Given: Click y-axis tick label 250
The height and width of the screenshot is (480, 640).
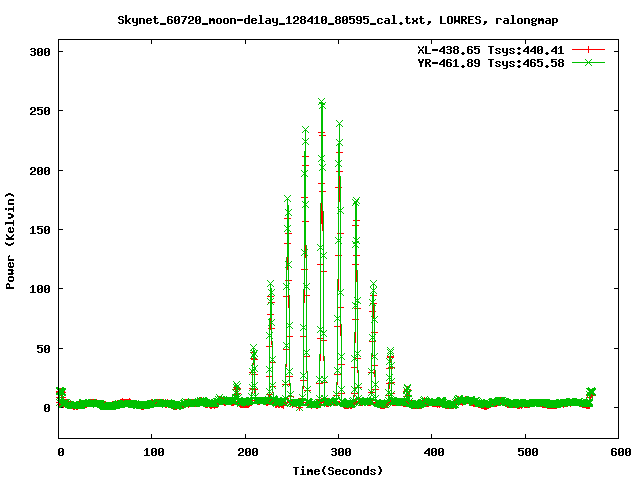Looking at the screenshot, I should [x=40, y=111].
